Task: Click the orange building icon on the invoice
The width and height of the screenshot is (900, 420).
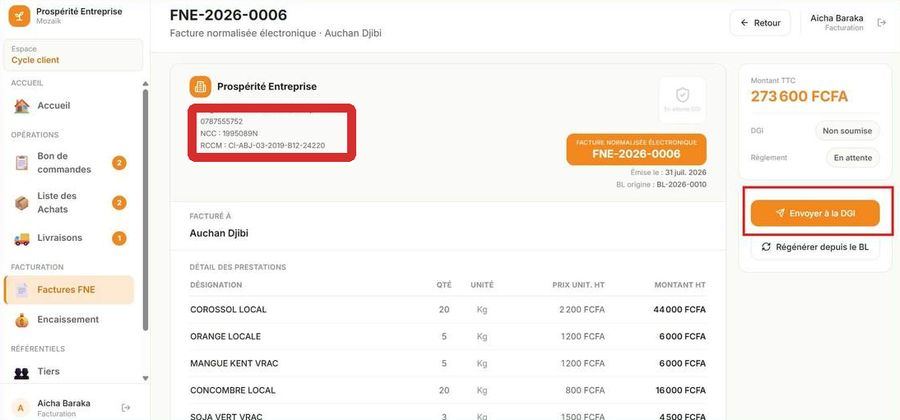Action: 200,87
